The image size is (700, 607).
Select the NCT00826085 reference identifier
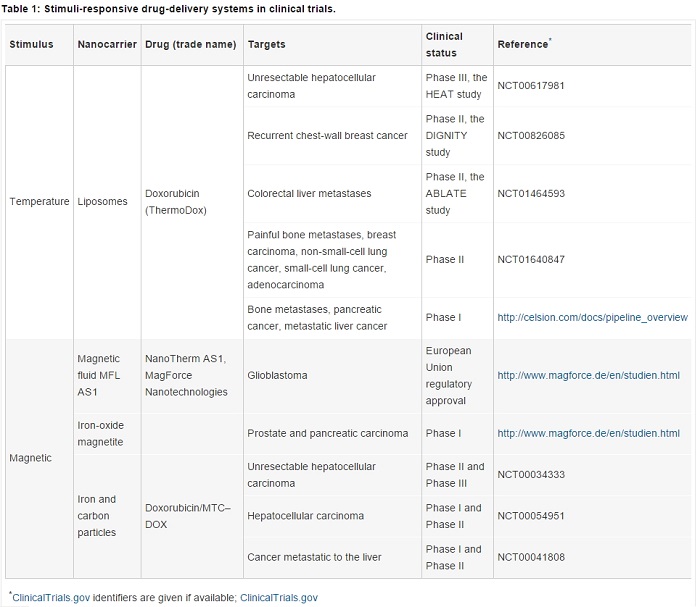[531, 135]
